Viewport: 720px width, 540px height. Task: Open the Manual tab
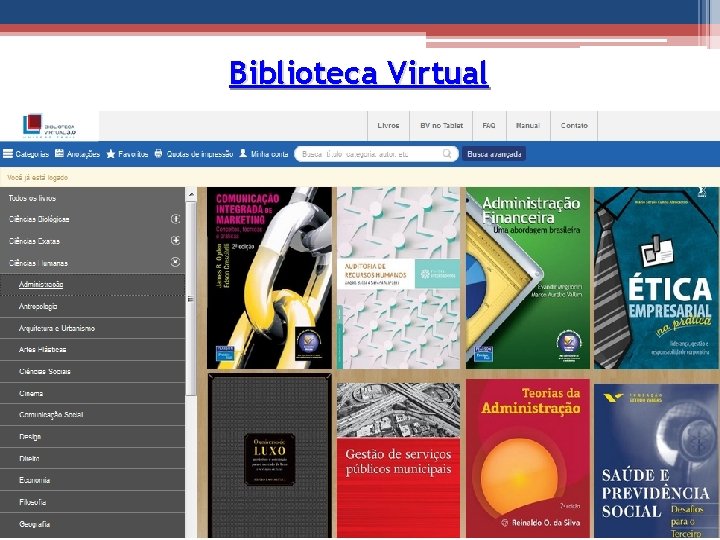(528, 125)
